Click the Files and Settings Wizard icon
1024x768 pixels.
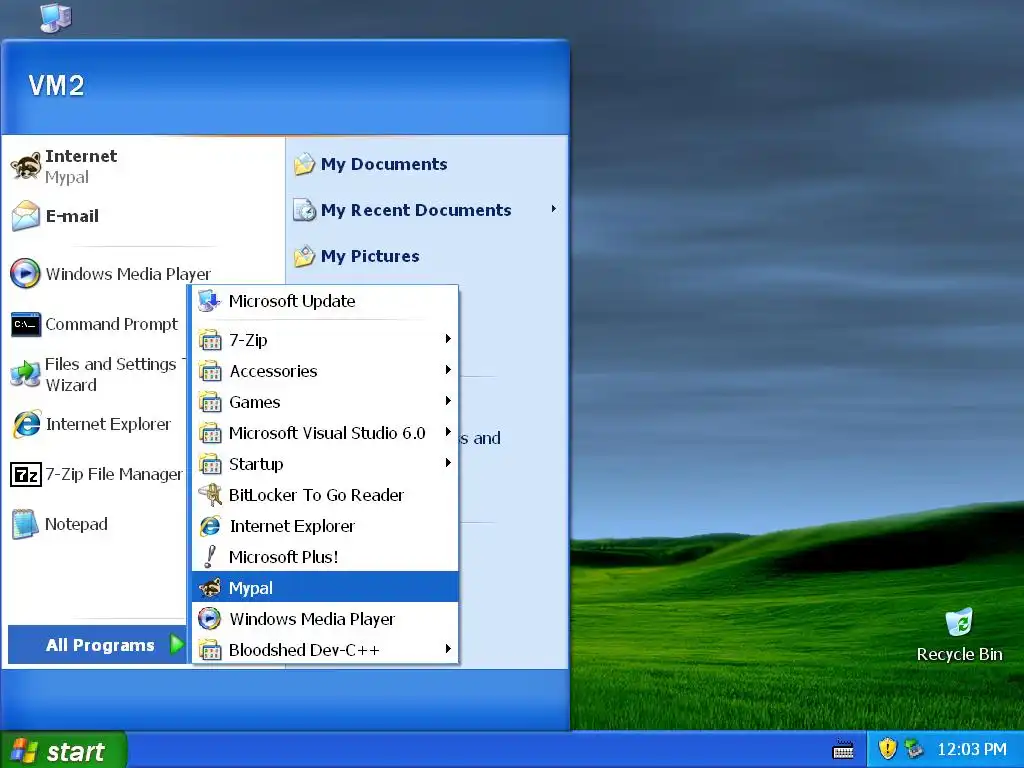click(25, 374)
